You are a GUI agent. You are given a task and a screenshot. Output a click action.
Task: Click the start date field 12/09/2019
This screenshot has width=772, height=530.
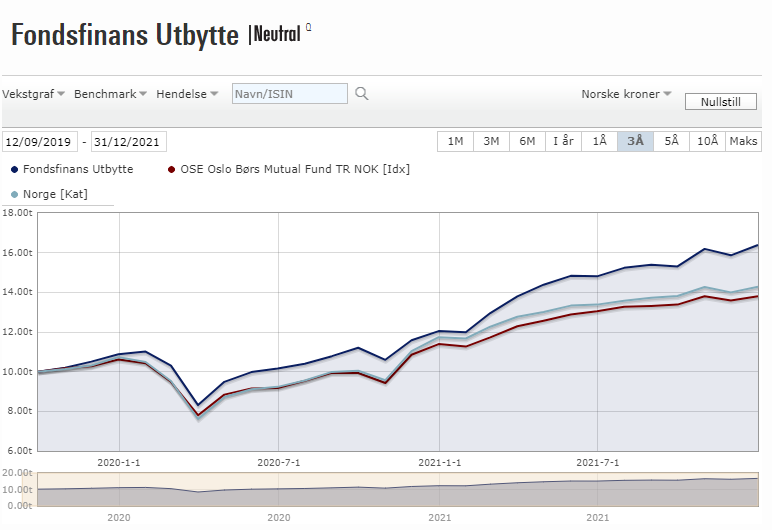point(39,142)
